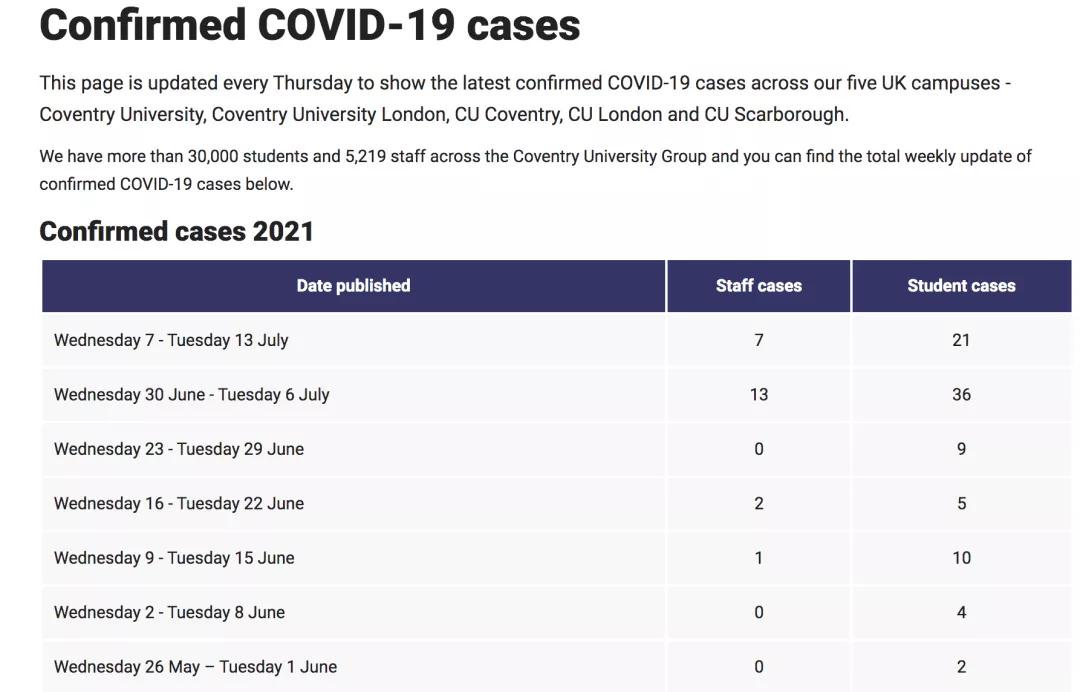Click the "Wednesday 30 June - Tuesday 6 July" date
1080x692 pixels.
click(x=191, y=395)
